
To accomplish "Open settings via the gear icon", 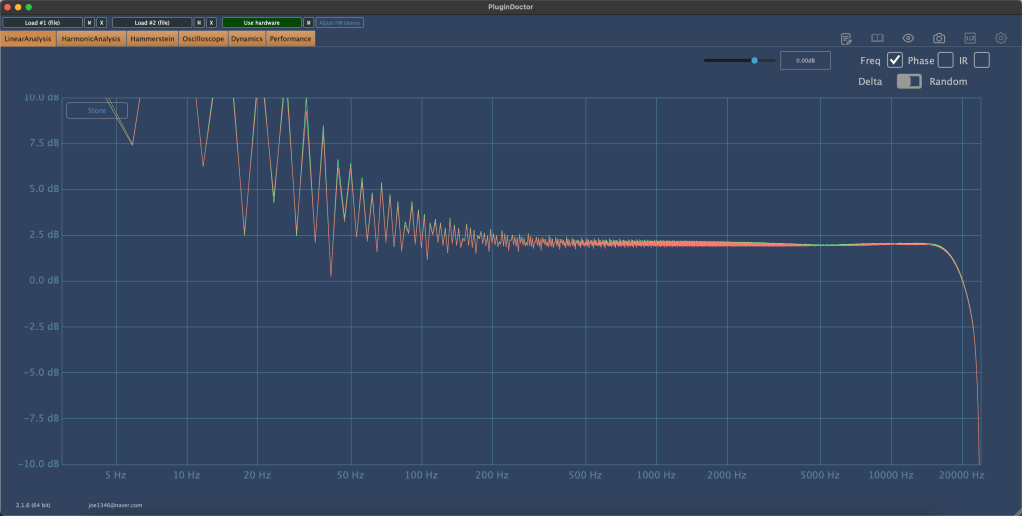I will 1000,39.
